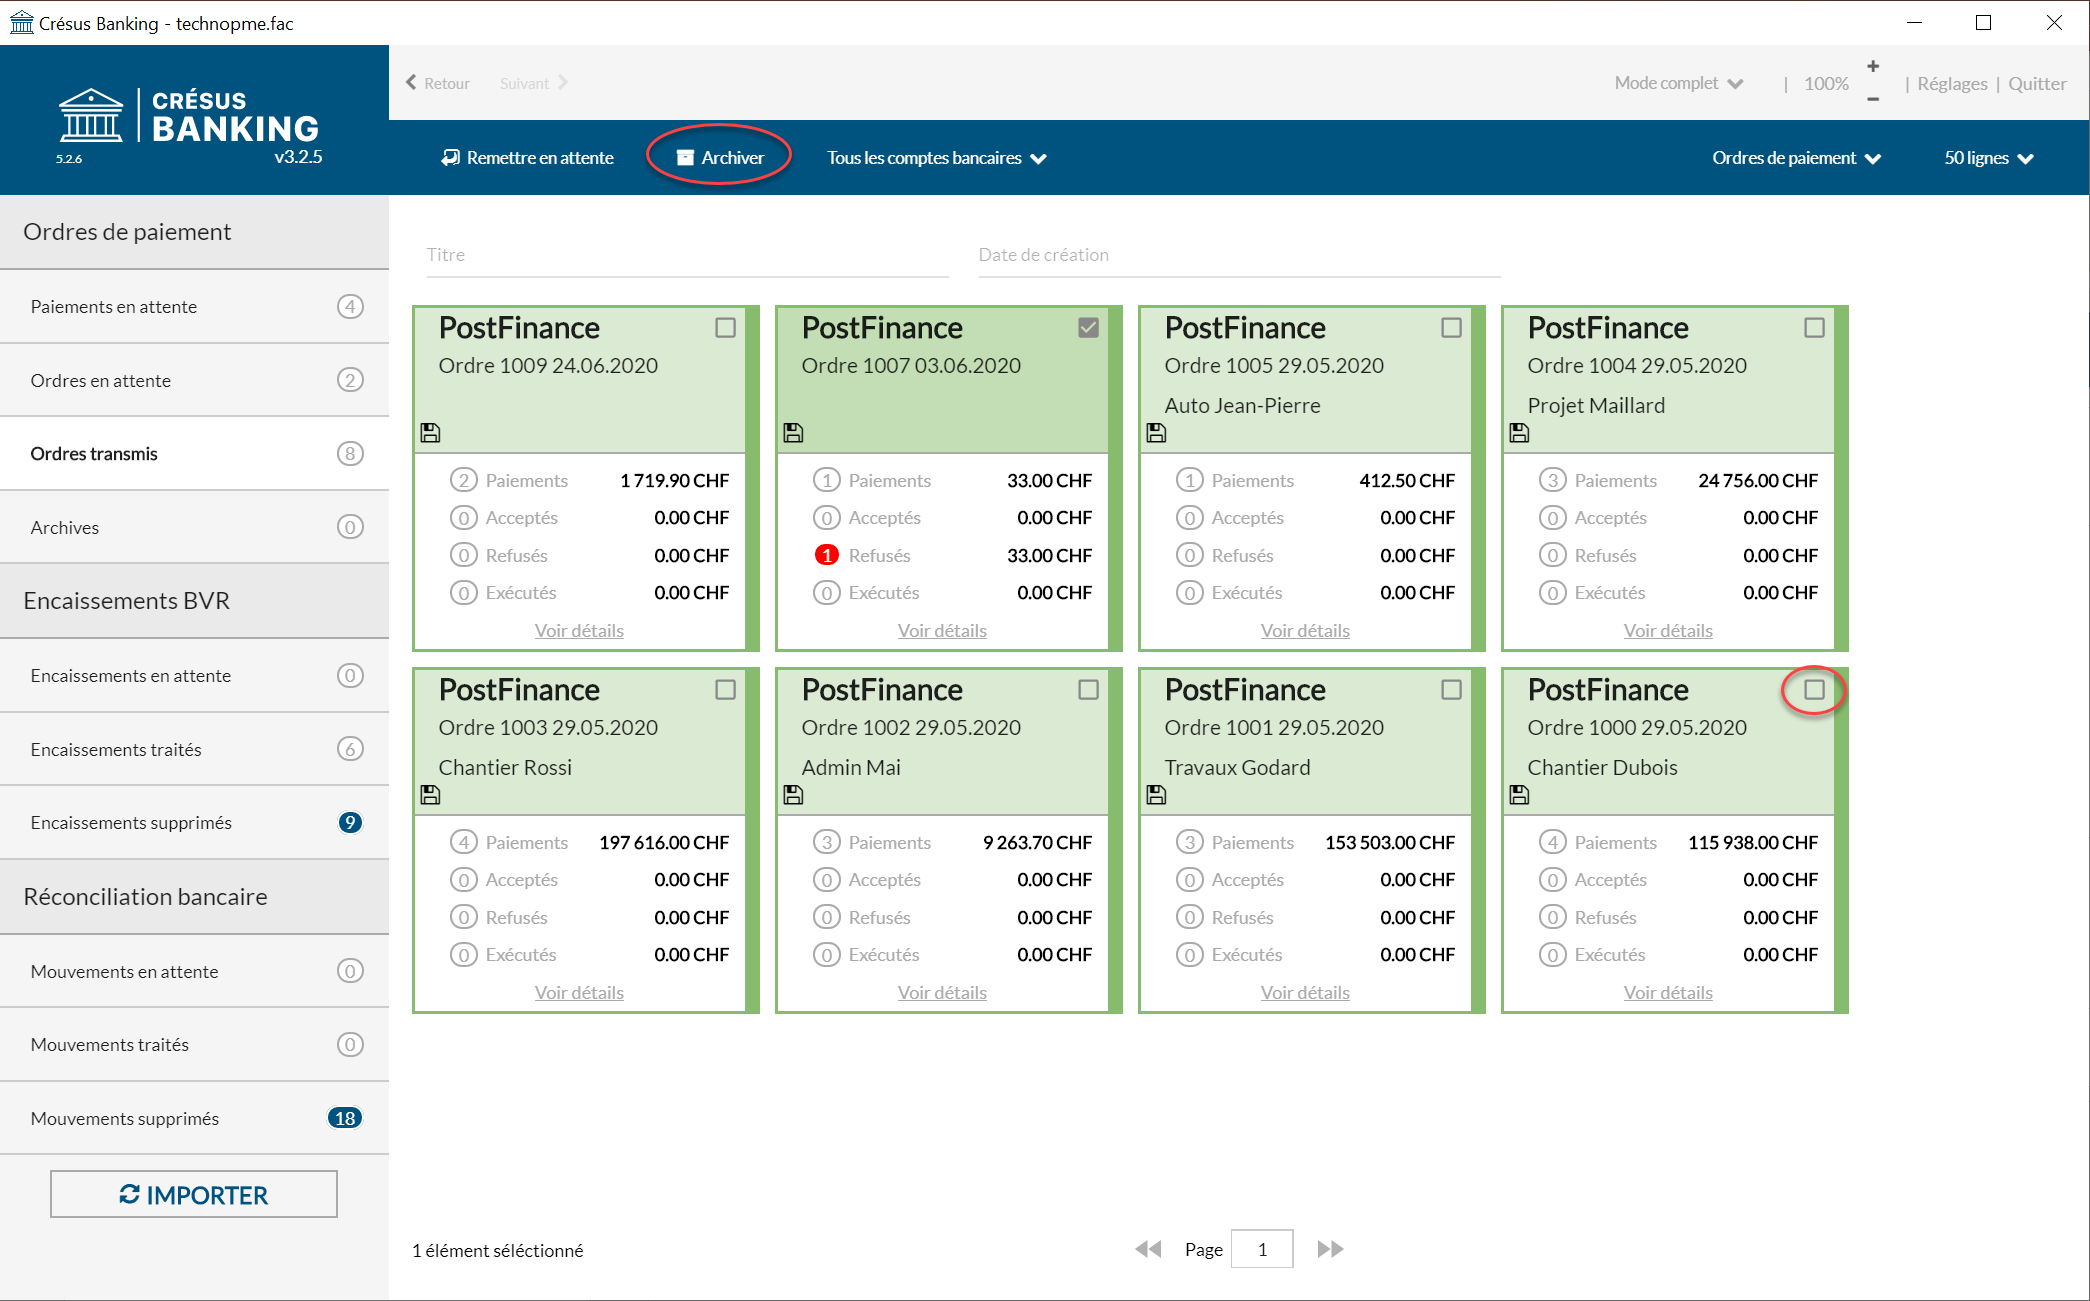The height and width of the screenshot is (1301, 2090).
Task: Click the 100% zoom level text
Action: (x=1826, y=84)
